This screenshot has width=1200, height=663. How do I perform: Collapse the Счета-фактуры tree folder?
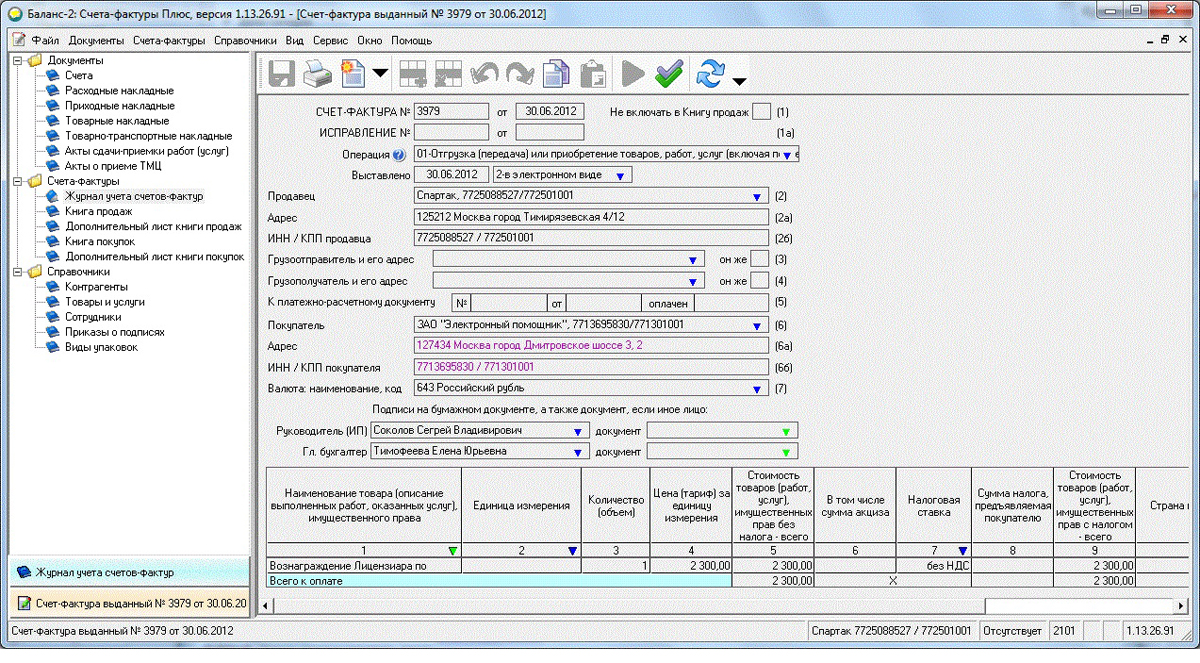click(18, 181)
